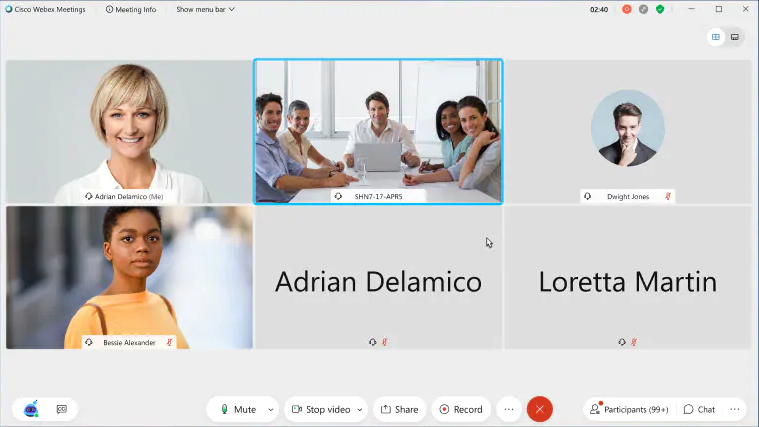Click the grey status indicator in title bar
Screen dimensions: 759x427
[x=643, y=9]
